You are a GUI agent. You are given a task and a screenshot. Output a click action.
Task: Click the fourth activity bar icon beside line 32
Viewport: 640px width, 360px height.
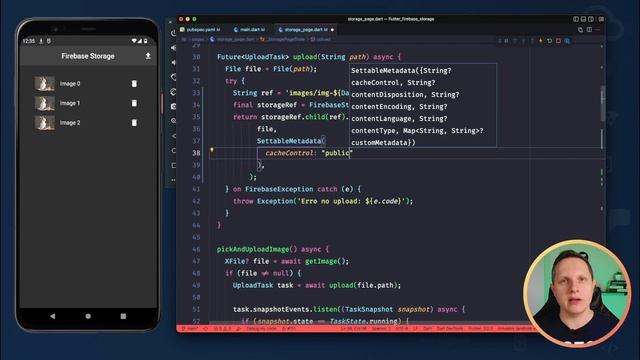pyautogui.click(x=173, y=77)
